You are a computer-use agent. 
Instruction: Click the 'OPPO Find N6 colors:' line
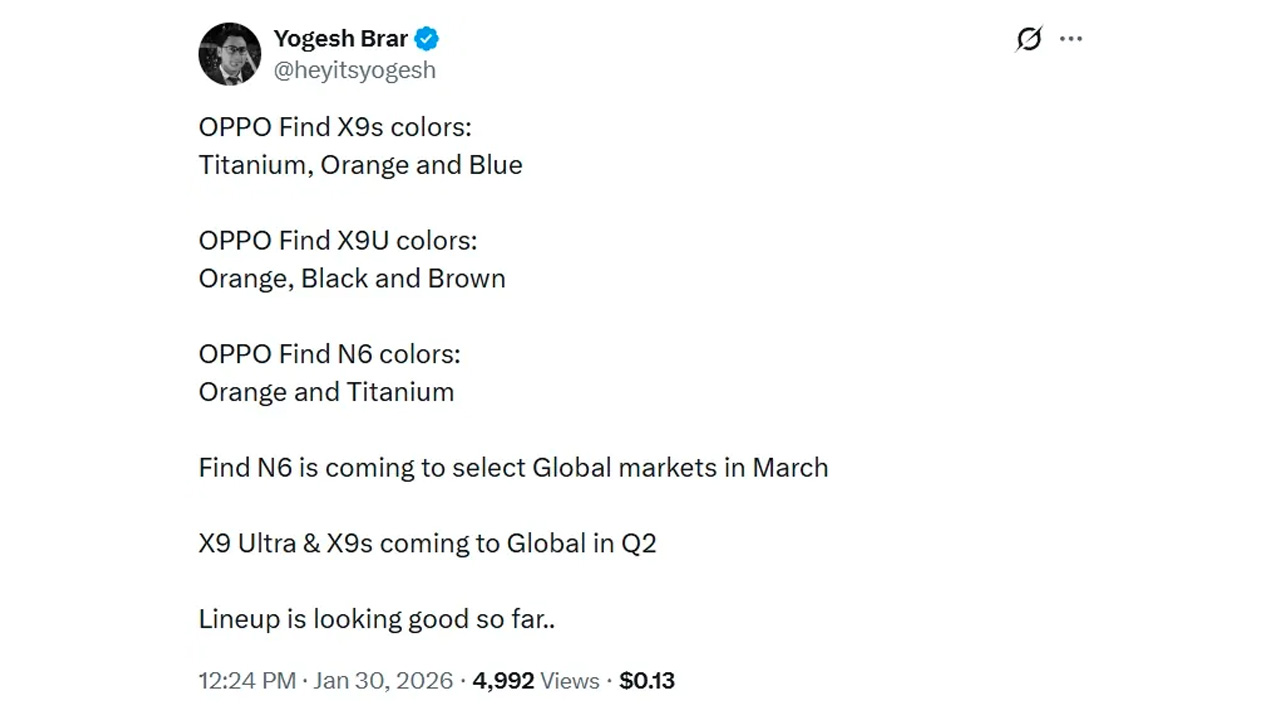tap(329, 354)
